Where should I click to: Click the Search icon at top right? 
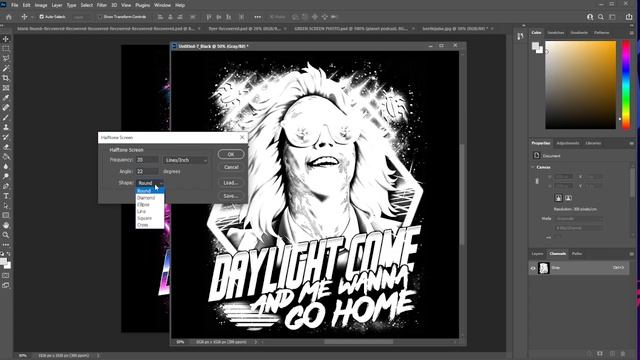(601, 17)
